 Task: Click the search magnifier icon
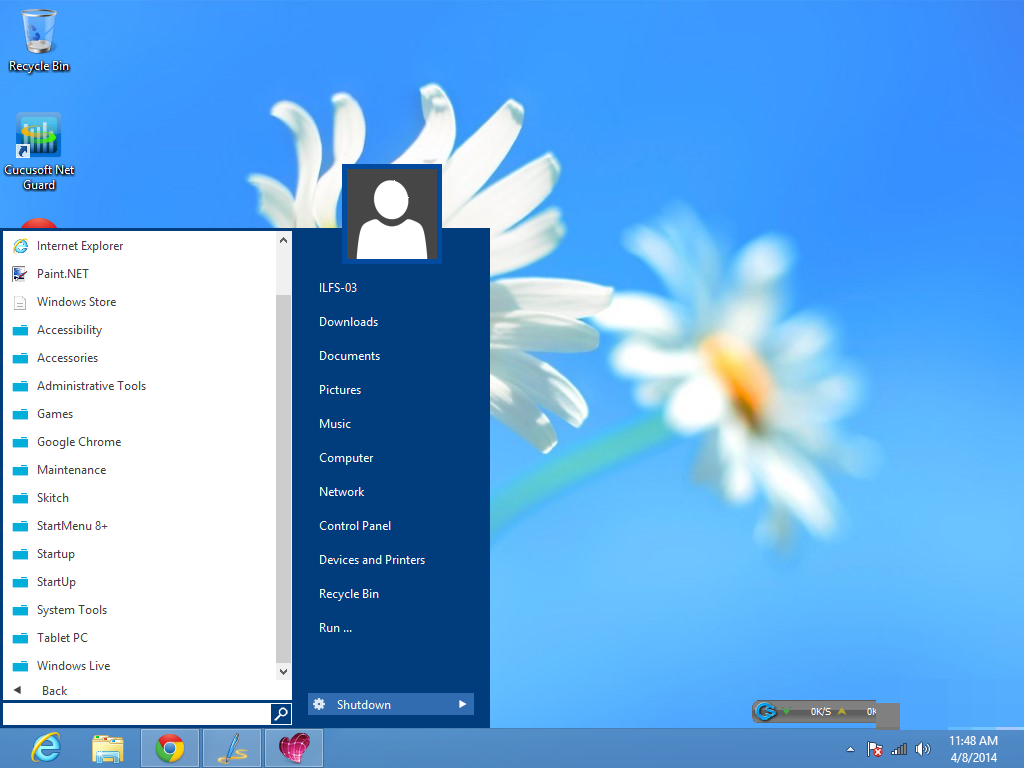[281, 714]
